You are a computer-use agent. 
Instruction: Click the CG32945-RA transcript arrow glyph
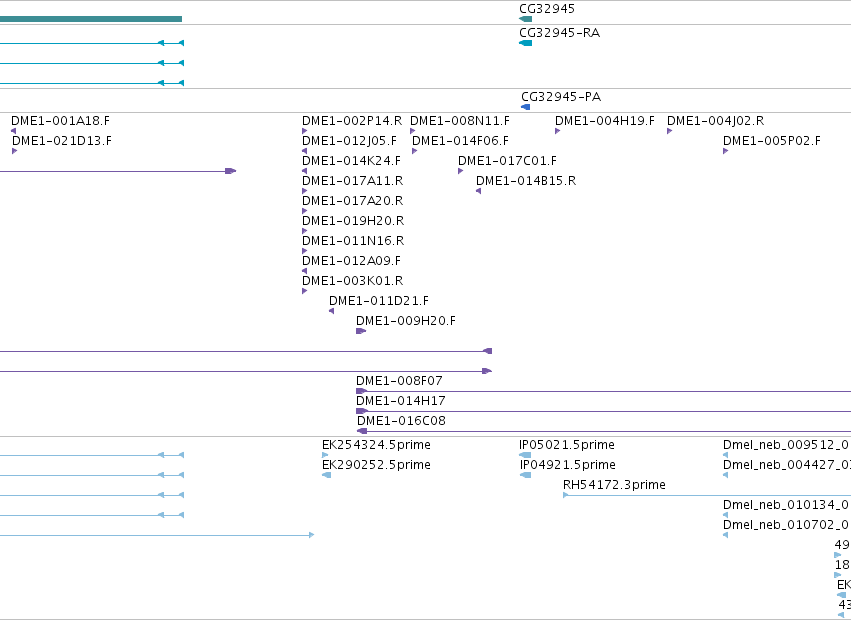pyautogui.click(x=525, y=43)
